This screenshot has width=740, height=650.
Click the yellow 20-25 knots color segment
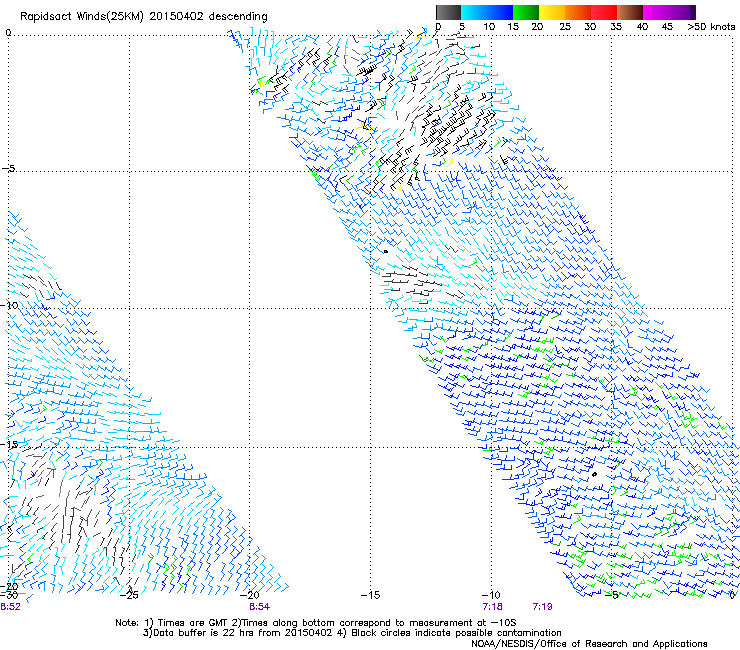pos(552,12)
